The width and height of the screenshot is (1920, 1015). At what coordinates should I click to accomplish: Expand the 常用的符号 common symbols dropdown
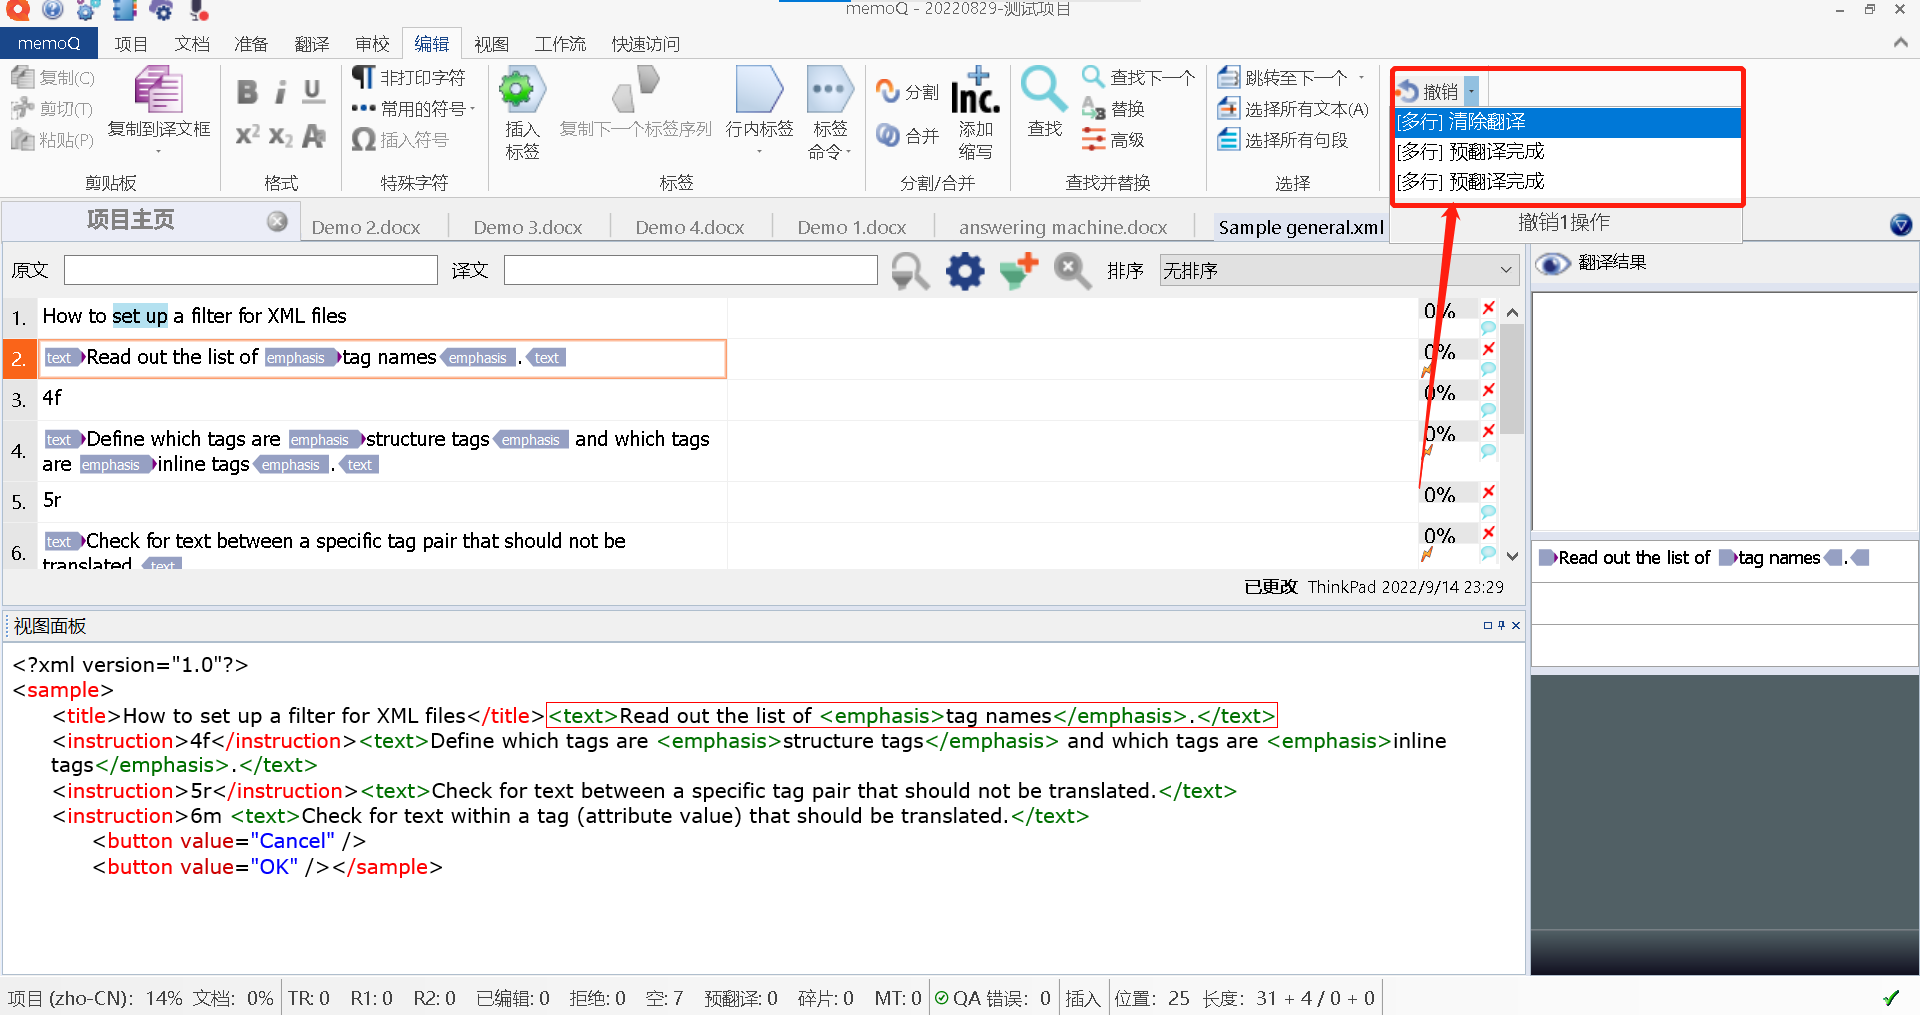[x=472, y=109]
